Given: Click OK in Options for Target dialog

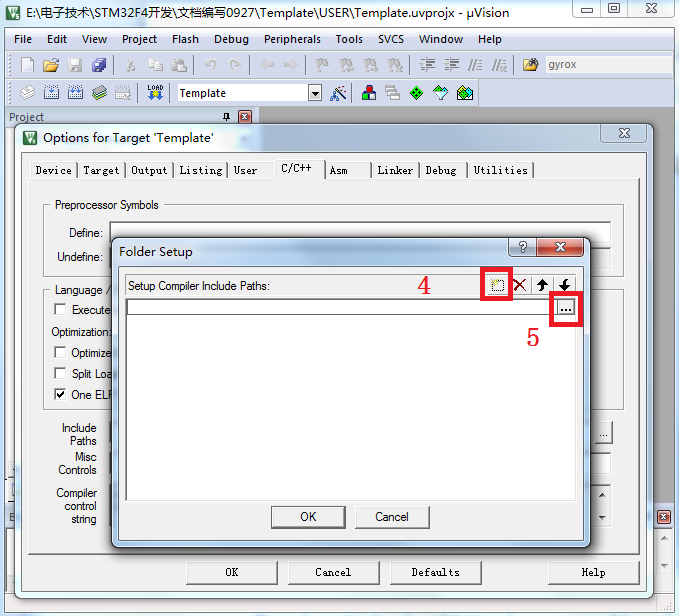Looking at the screenshot, I should [x=232, y=572].
